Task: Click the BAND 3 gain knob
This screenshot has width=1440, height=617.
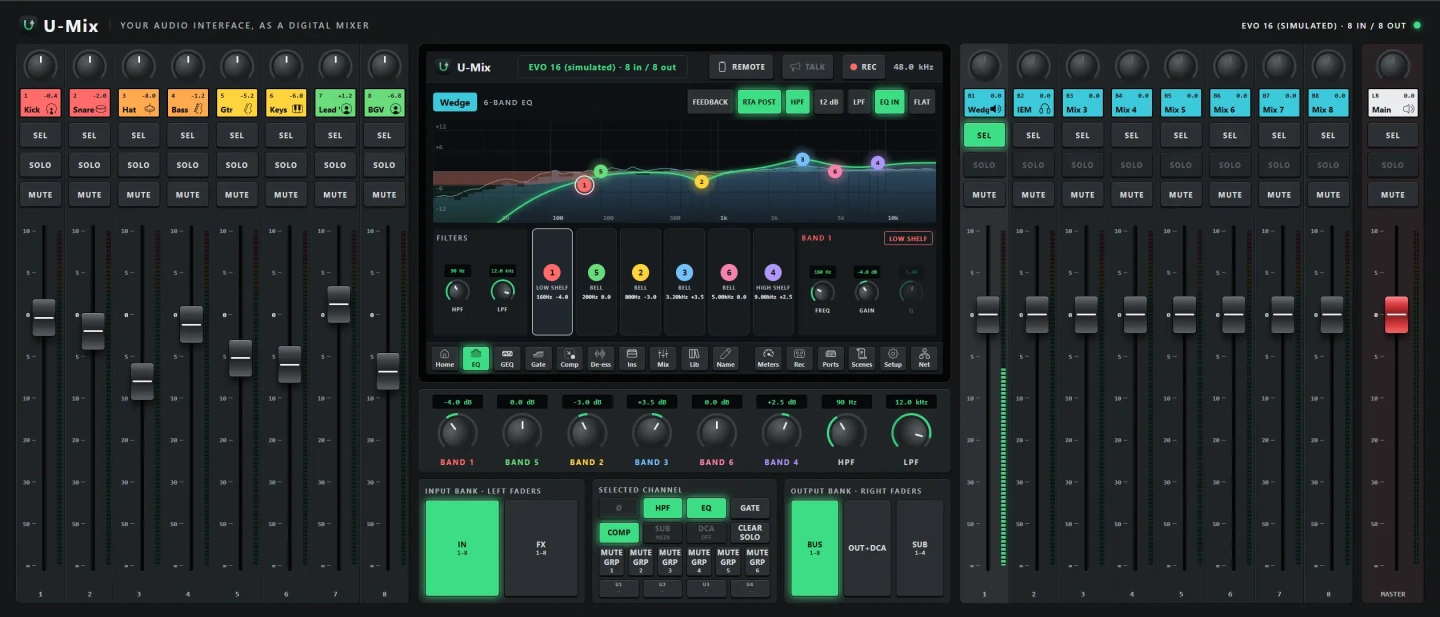Action: [652, 432]
